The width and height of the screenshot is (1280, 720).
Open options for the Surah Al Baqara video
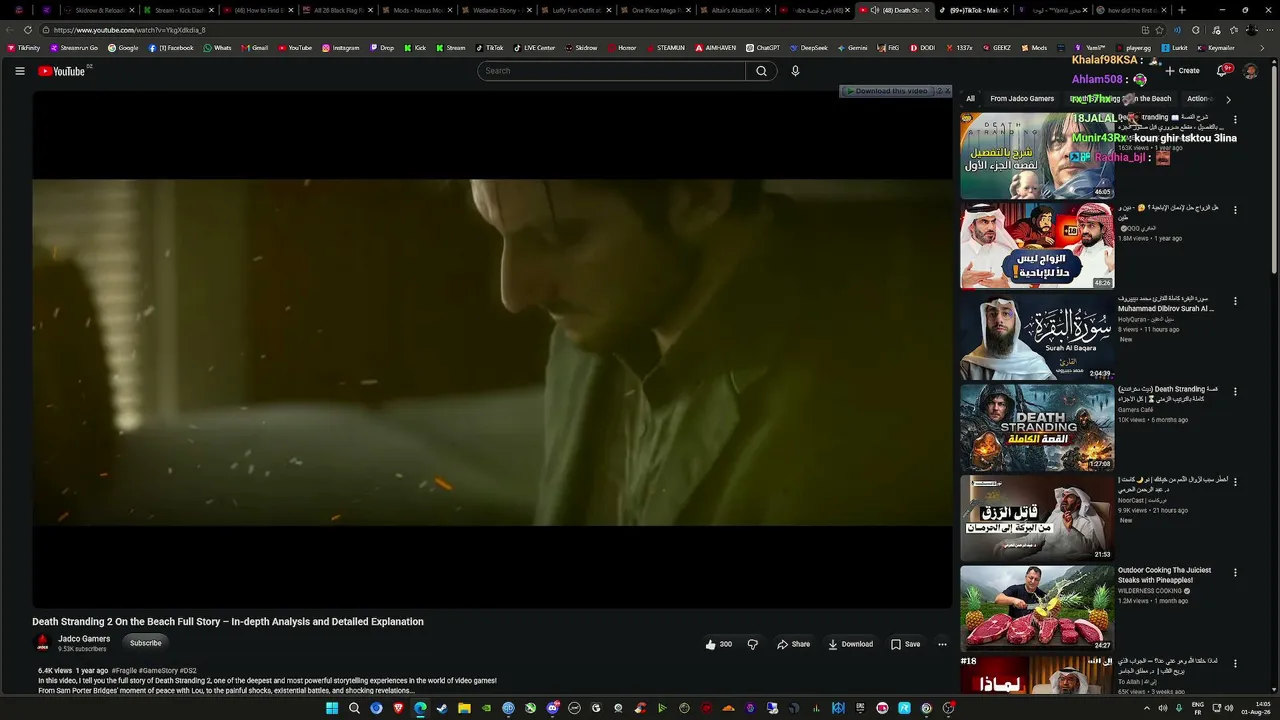click(1235, 300)
